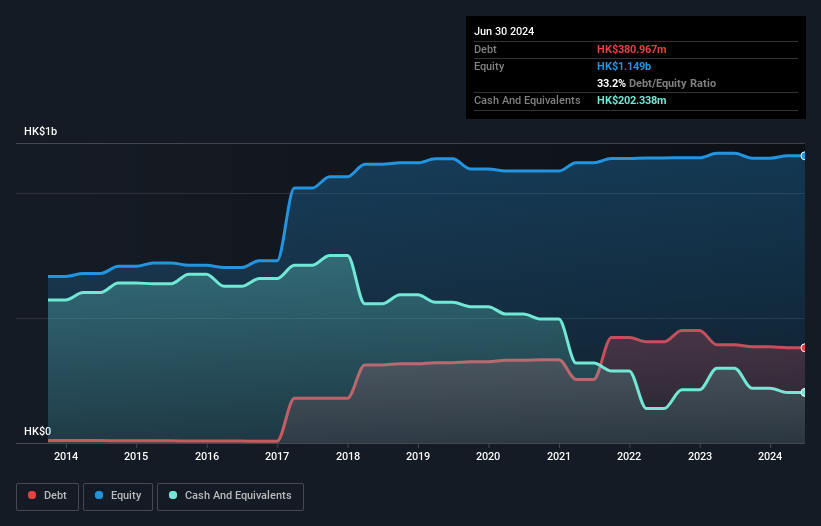The width and height of the screenshot is (821, 526).
Task: Click the 2018 x-axis label
Action: click(x=348, y=456)
